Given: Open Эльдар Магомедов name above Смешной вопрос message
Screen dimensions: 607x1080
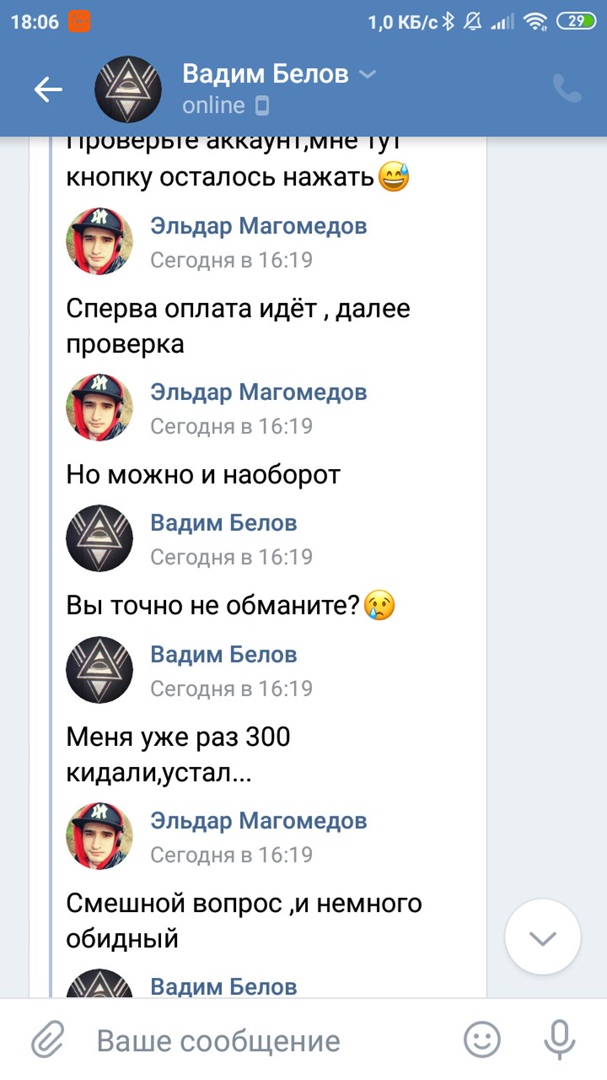Looking at the screenshot, I should 258,821.
